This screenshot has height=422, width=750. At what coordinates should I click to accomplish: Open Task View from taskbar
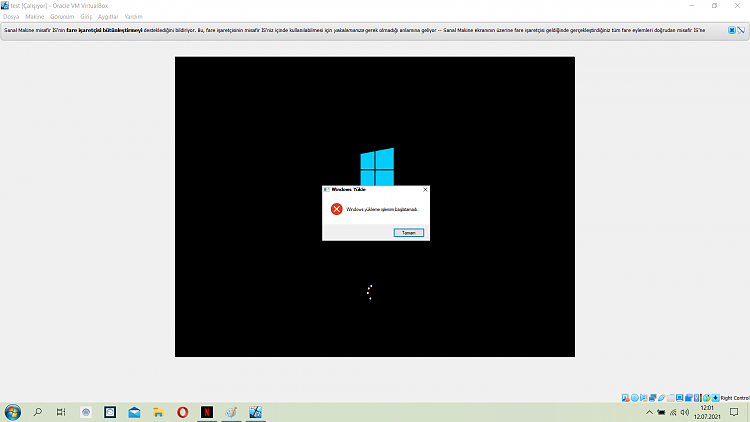tap(61, 412)
